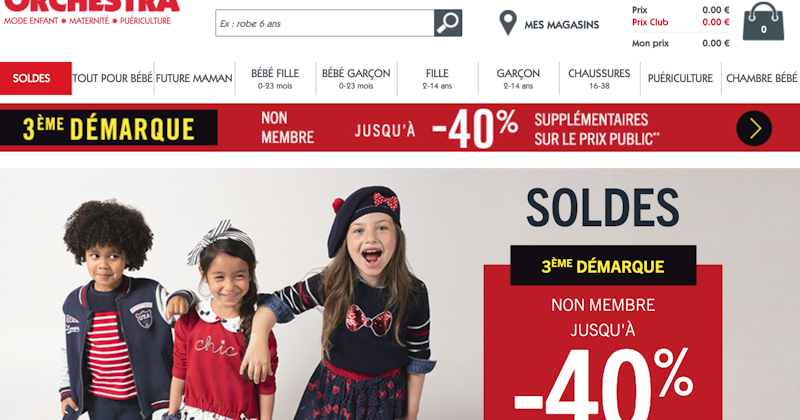800x420 pixels.
Task: Open the FILLE 2-14 ans menu
Action: pyautogui.click(x=437, y=79)
